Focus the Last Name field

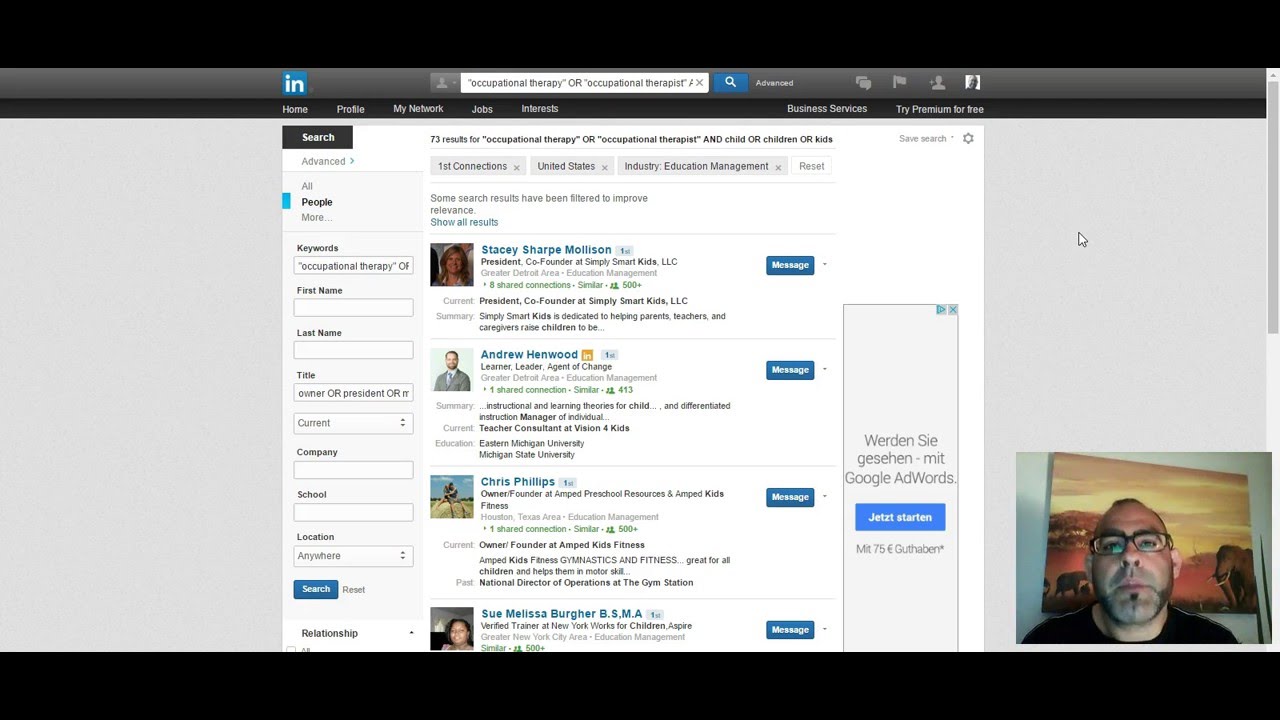click(x=353, y=350)
